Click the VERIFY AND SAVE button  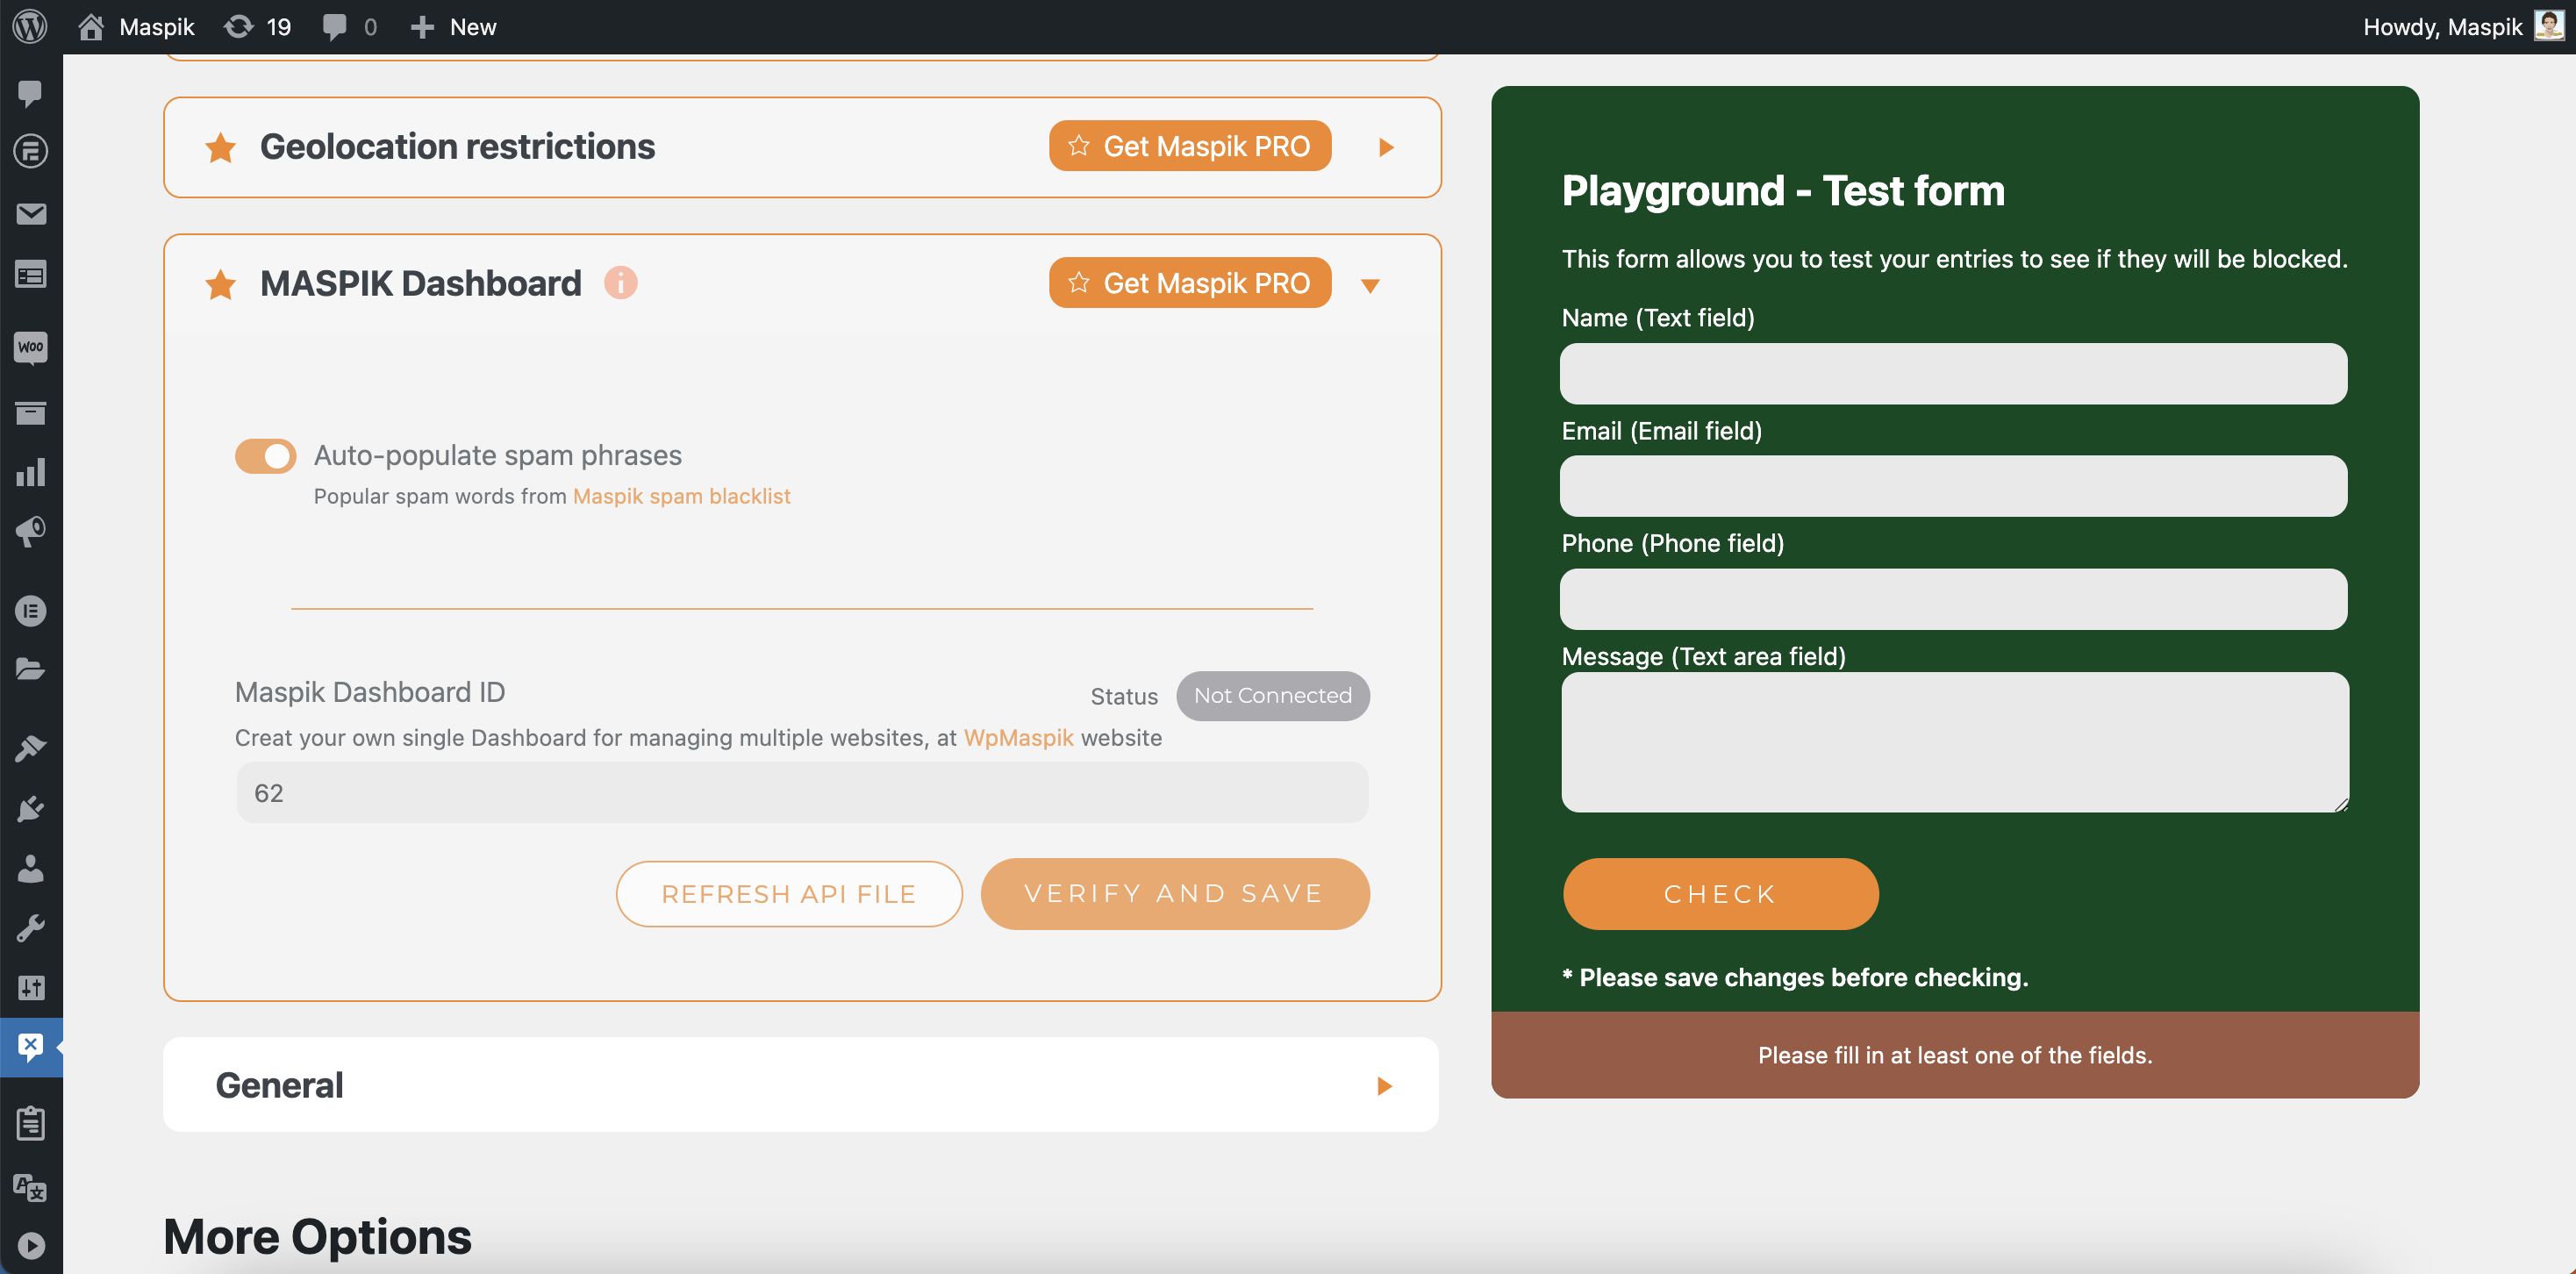coord(1173,892)
